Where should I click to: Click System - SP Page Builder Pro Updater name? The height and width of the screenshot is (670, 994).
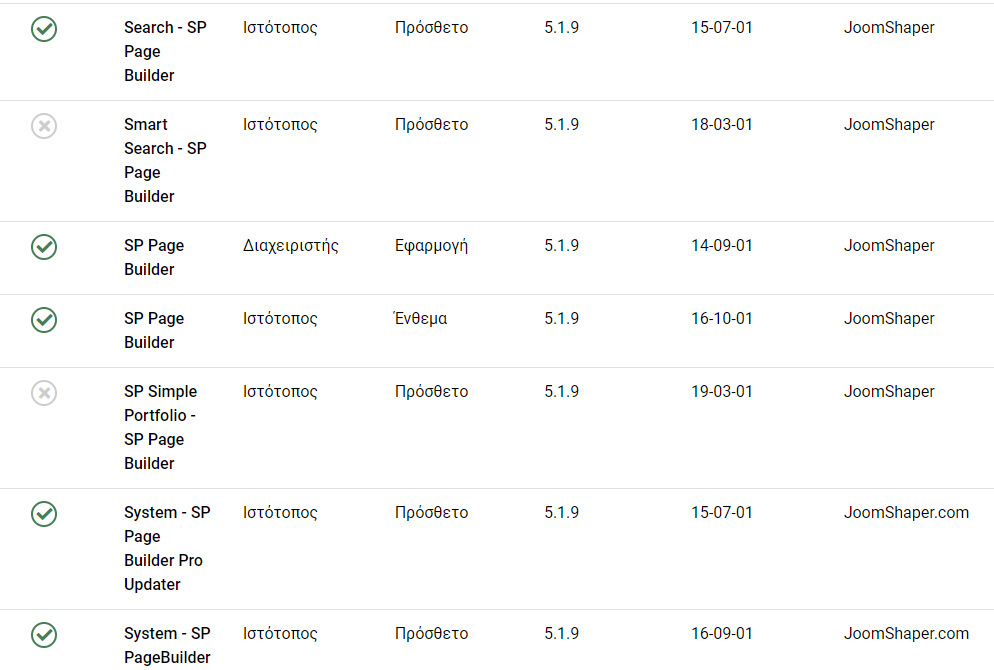tap(167, 548)
